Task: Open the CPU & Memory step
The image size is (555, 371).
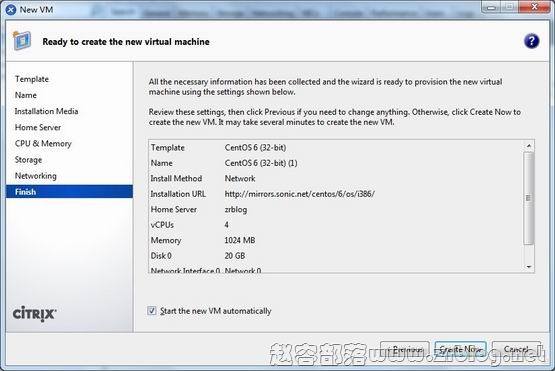Action: [x=43, y=143]
